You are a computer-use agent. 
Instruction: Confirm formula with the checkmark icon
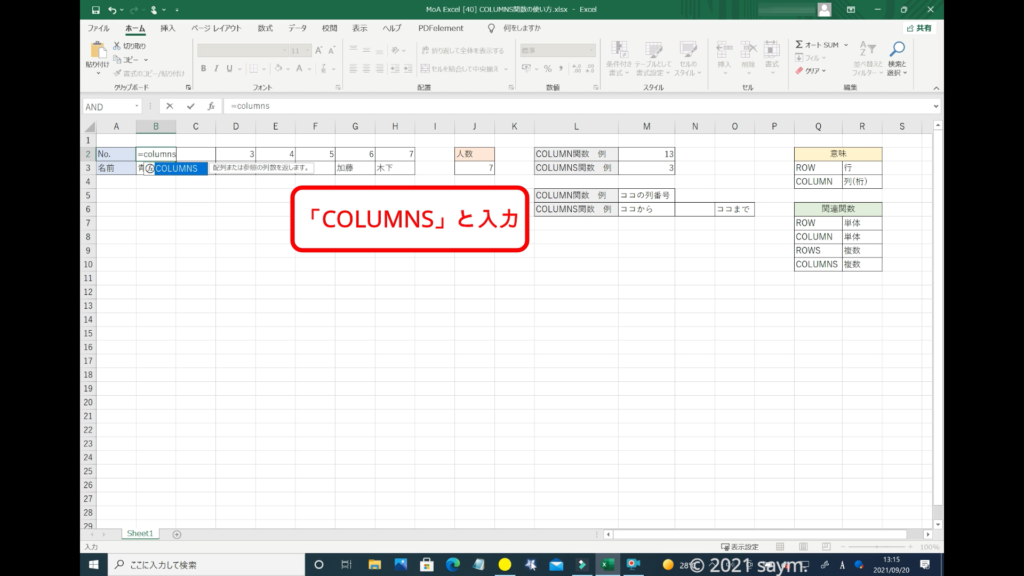[190, 106]
